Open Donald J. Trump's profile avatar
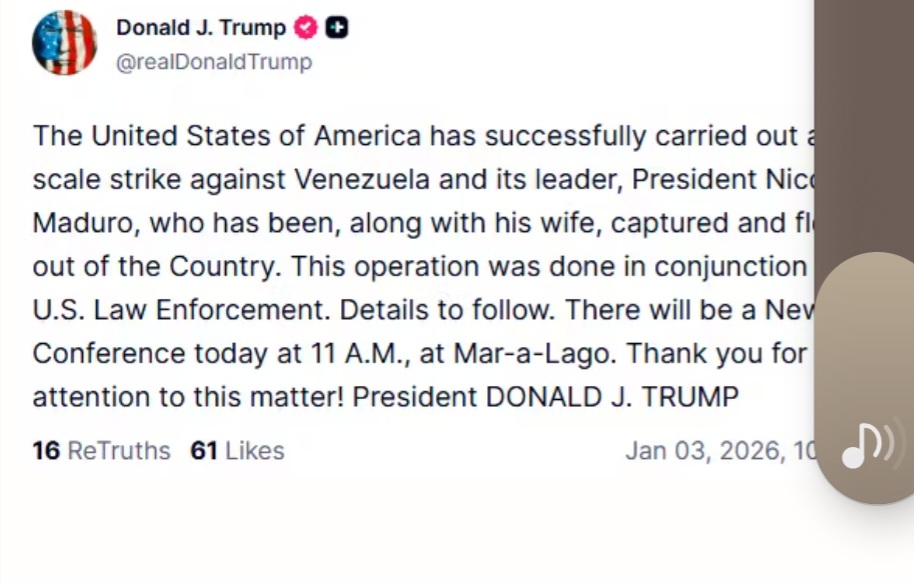Screen dimensions: 914x585 tap(64, 43)
